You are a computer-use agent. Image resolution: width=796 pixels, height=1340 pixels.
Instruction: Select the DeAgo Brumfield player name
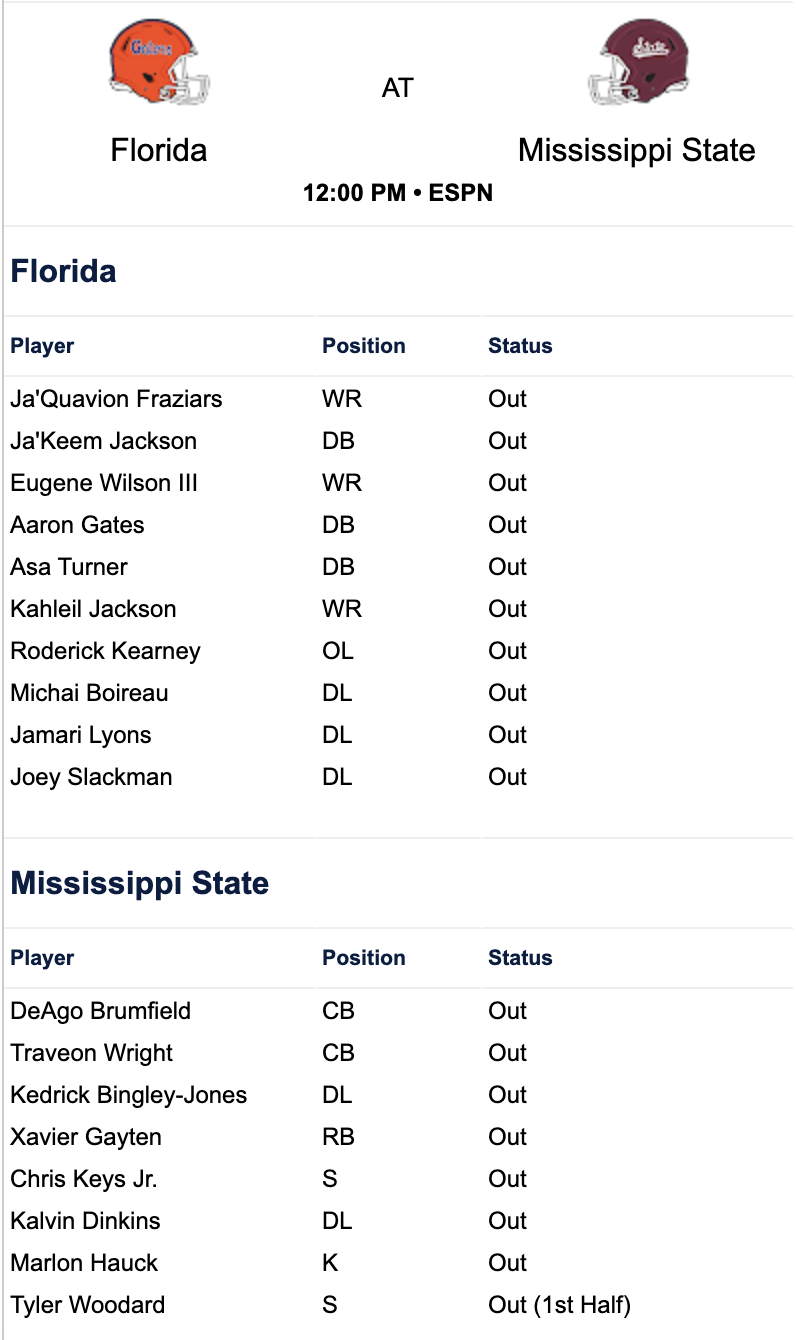click(x=100, y=1011)
